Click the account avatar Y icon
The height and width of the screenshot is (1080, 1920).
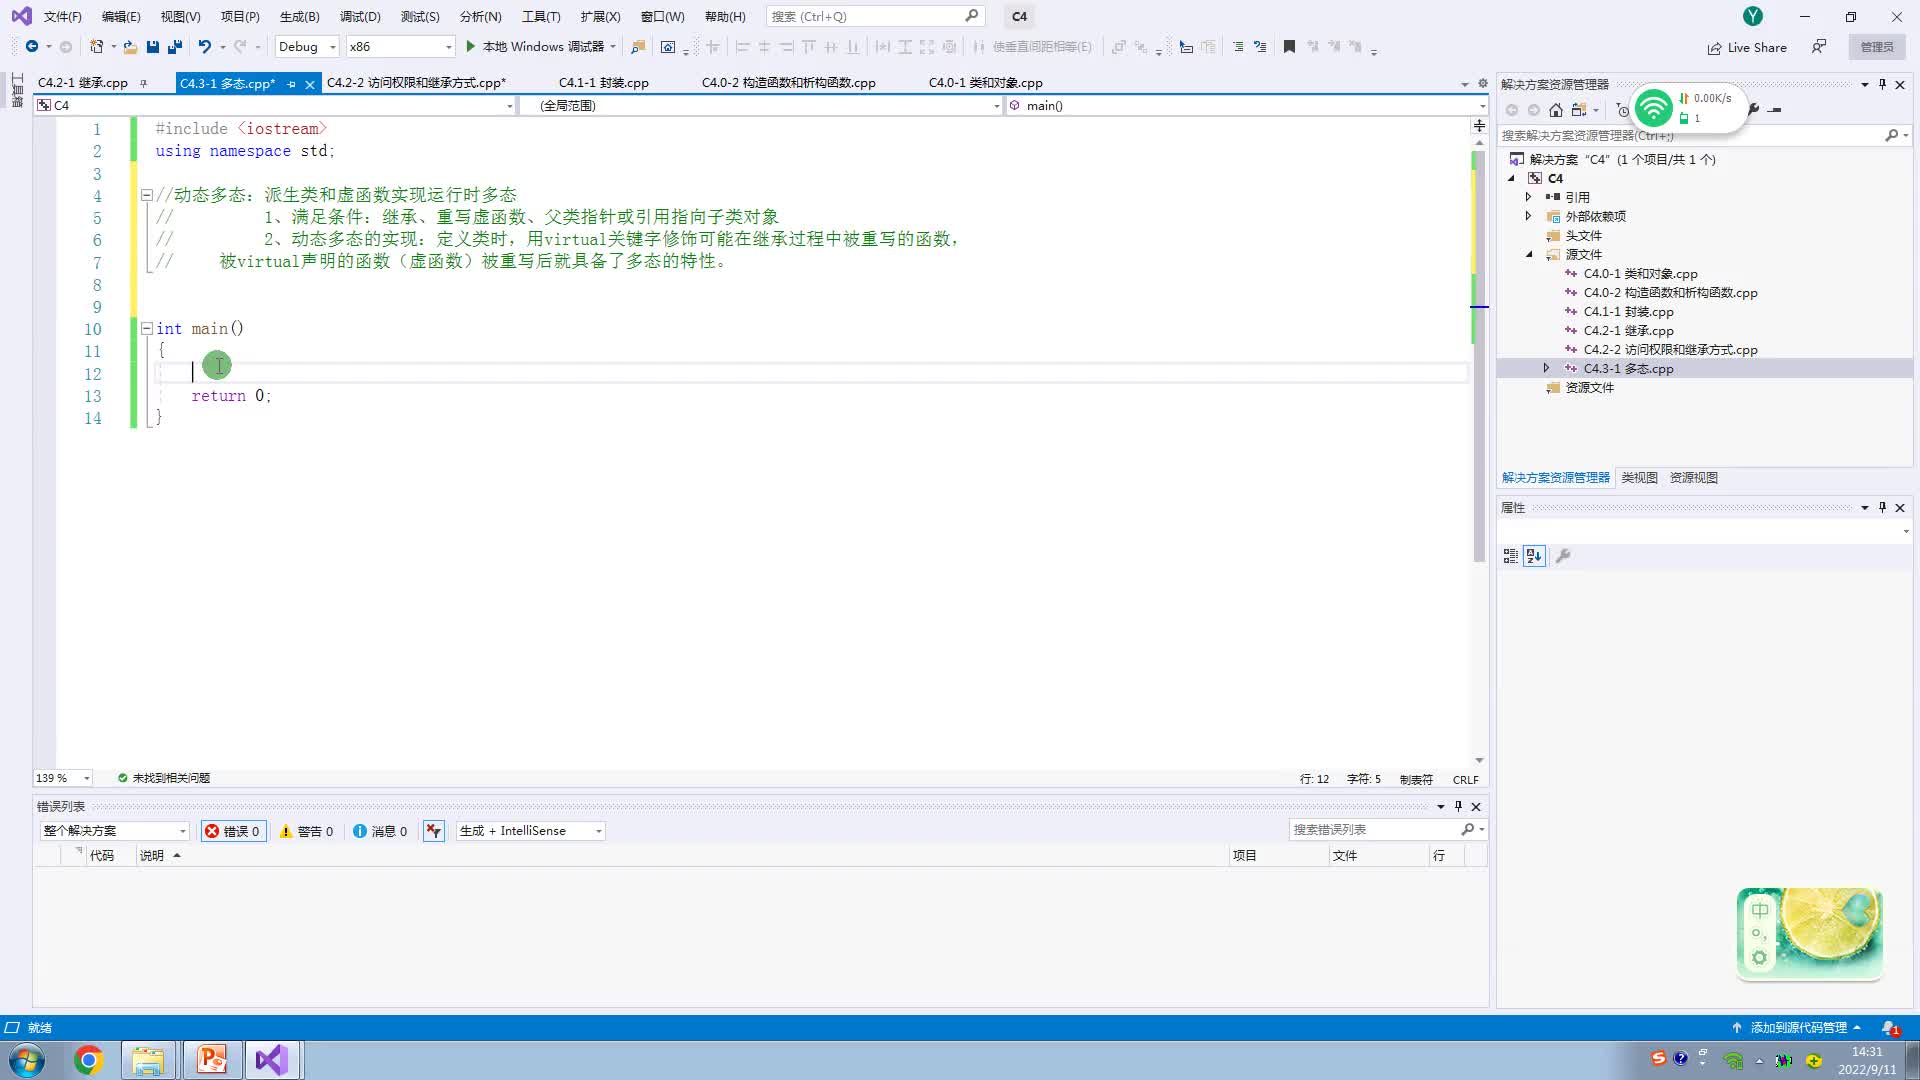(1753, 16)
